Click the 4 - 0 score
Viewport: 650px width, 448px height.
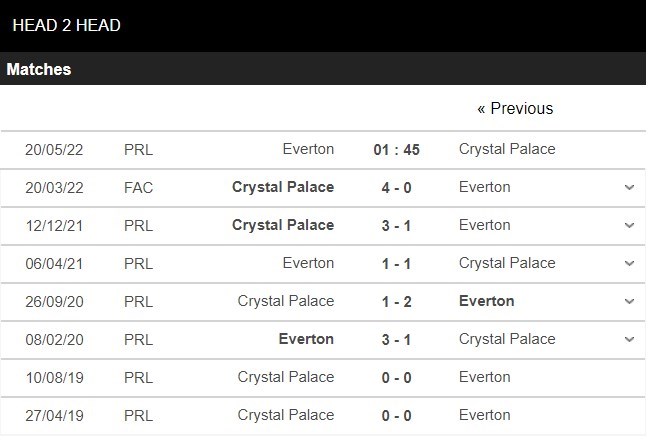pos(396,187)
